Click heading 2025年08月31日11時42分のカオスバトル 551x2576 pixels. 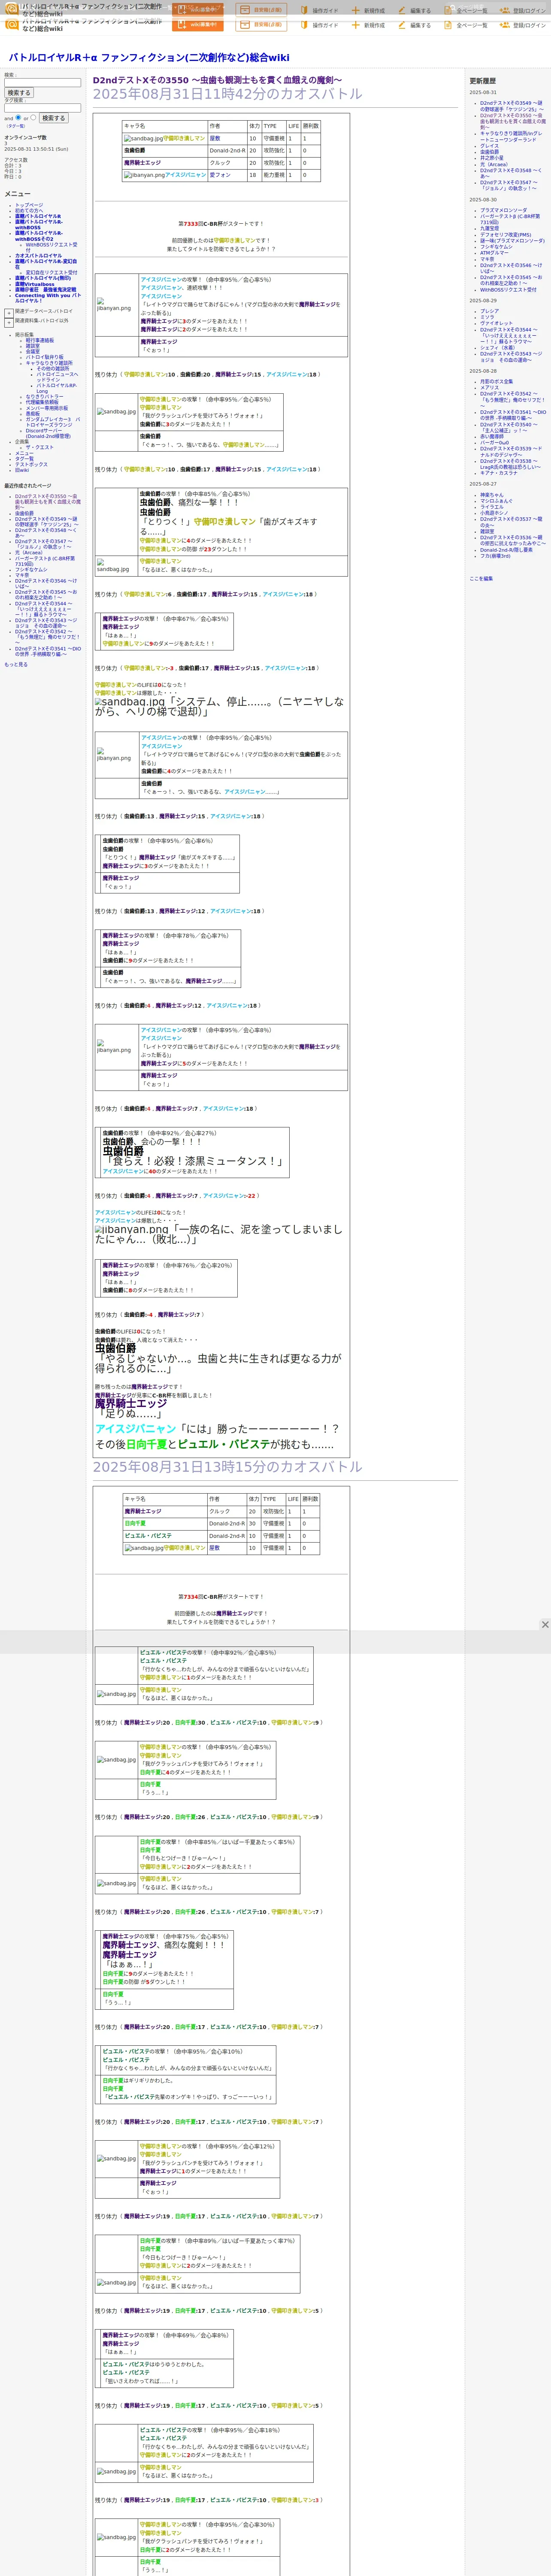point(228,94)
